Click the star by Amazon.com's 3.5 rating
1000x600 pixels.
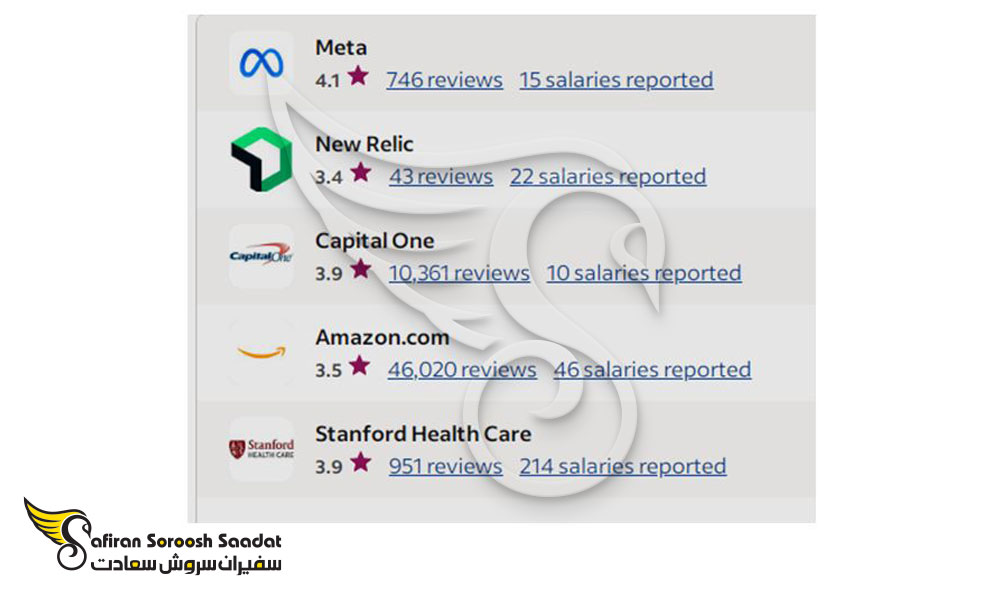click(x=360, y=365)
